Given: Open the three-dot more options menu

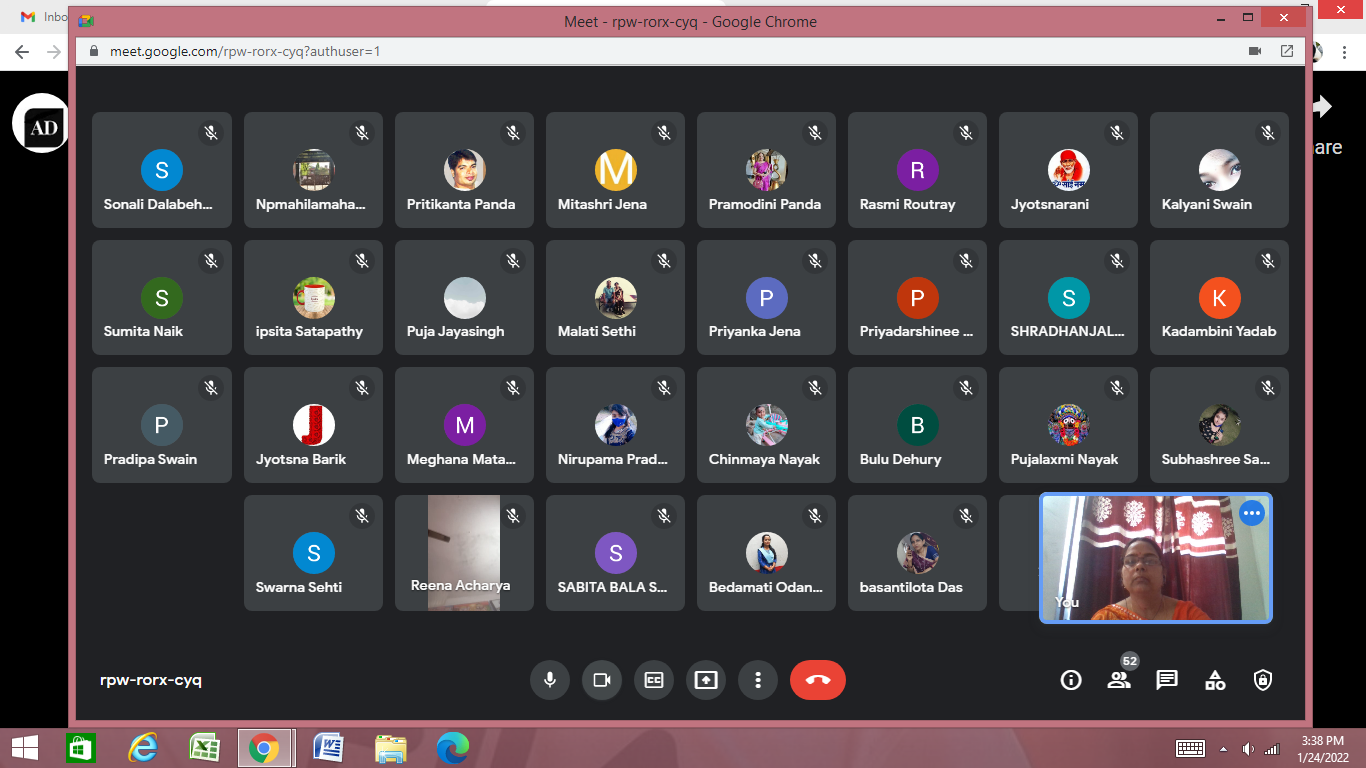Looking at the screenshot, I should pos(758,680).
